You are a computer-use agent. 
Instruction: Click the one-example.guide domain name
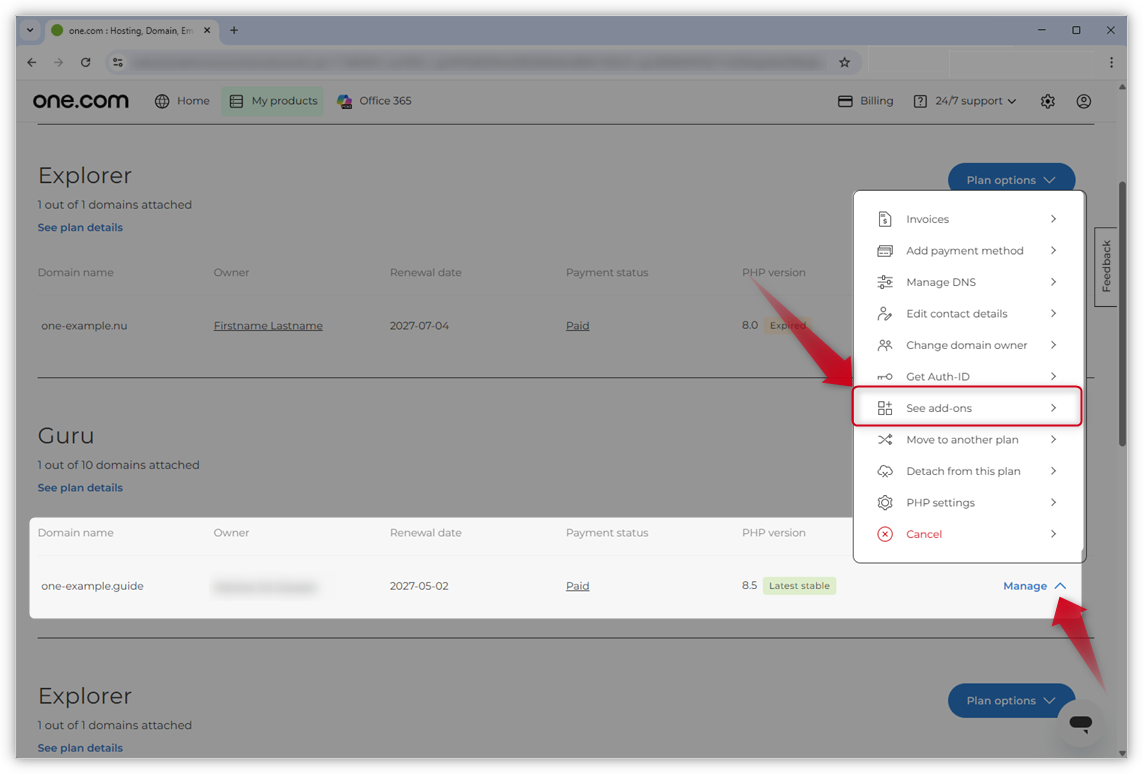[93, 586]
